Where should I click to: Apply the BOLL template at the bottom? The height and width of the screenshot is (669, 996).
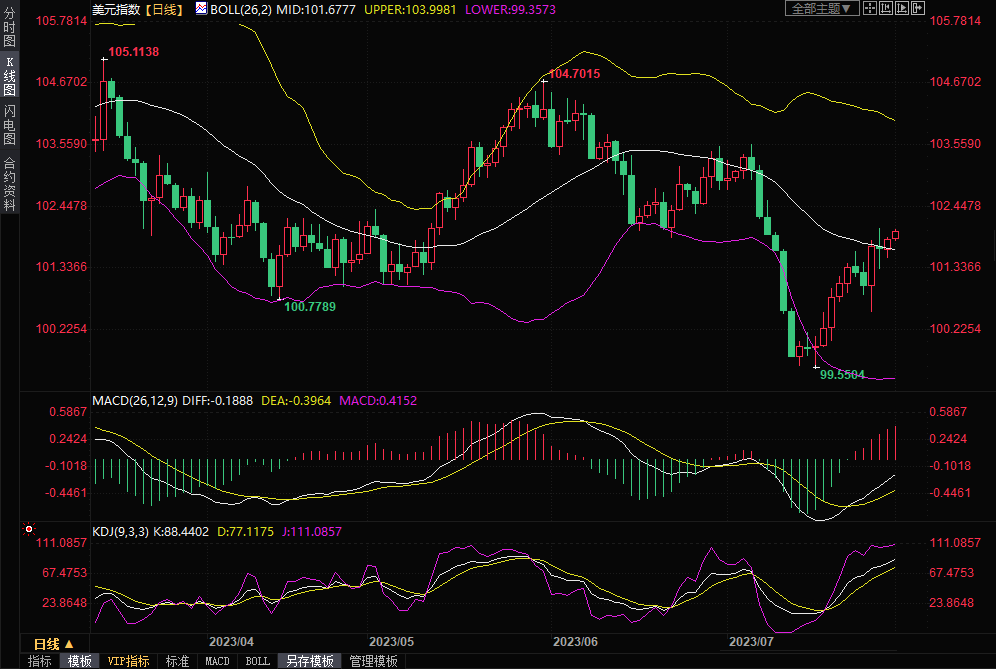257,661
